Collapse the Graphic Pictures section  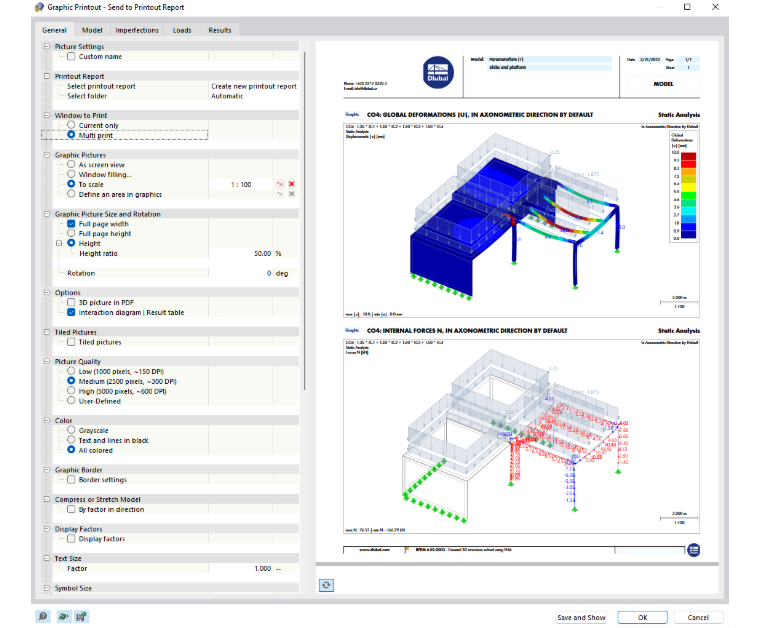pyautogui.click(x=47, y=155)
